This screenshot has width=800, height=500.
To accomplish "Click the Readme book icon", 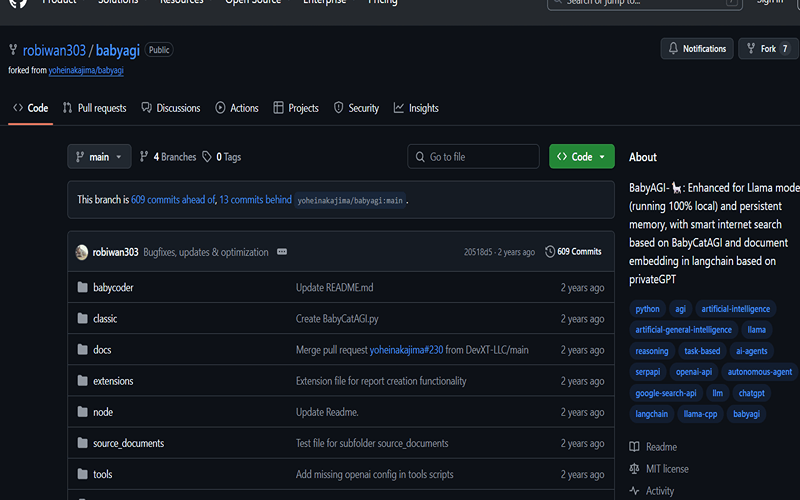I will coord(634,447).
